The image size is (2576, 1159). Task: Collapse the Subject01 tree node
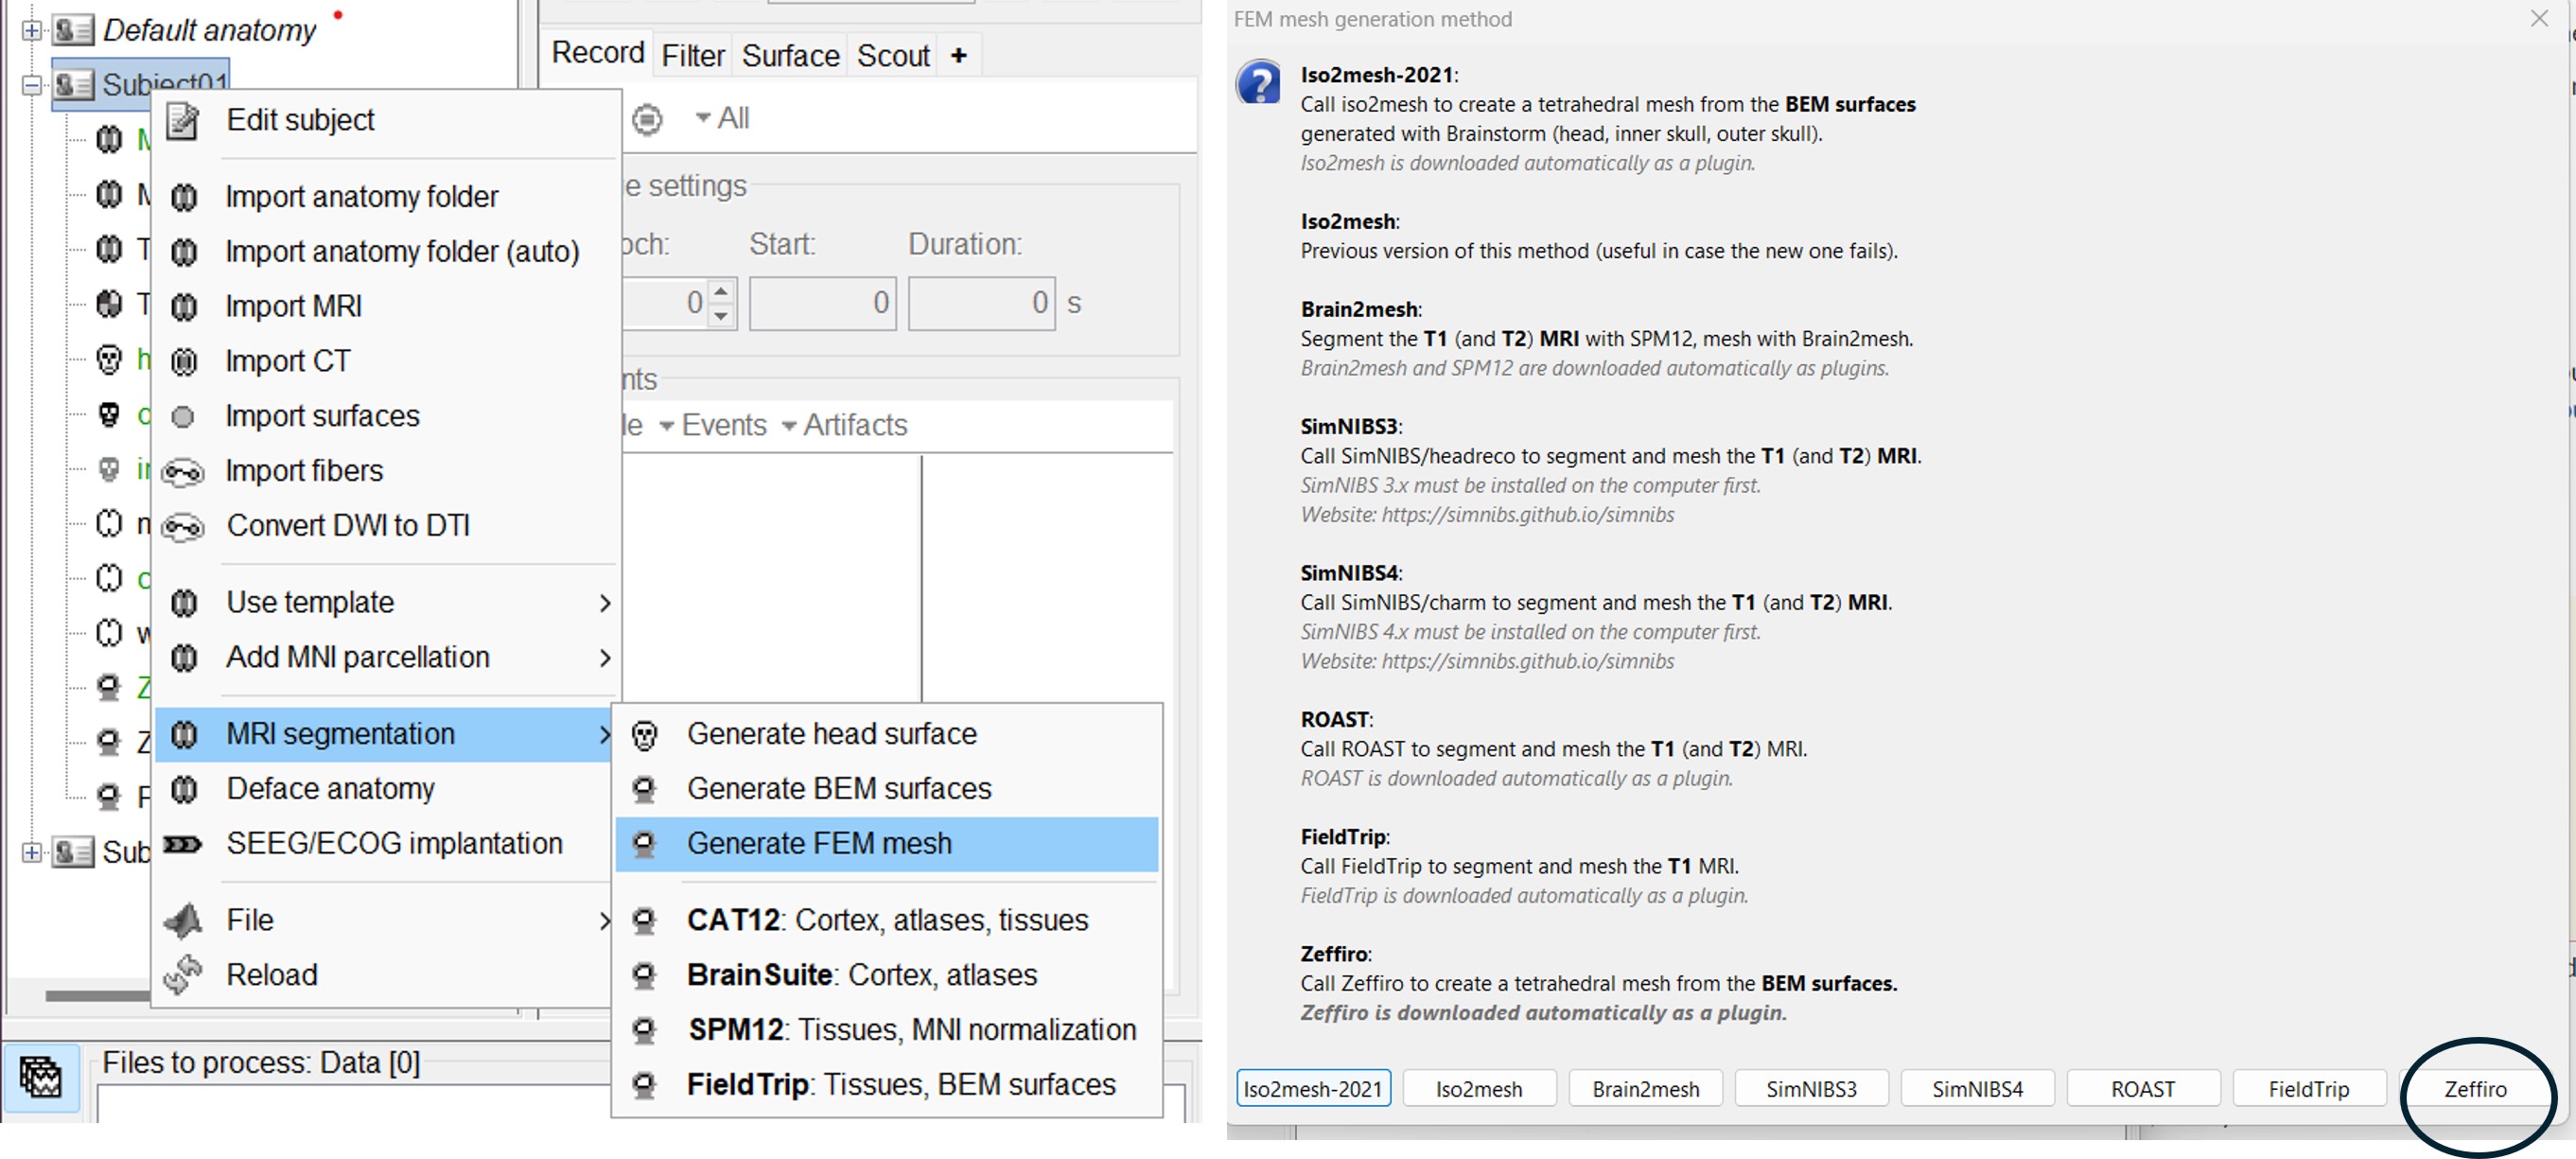[31, 85]
